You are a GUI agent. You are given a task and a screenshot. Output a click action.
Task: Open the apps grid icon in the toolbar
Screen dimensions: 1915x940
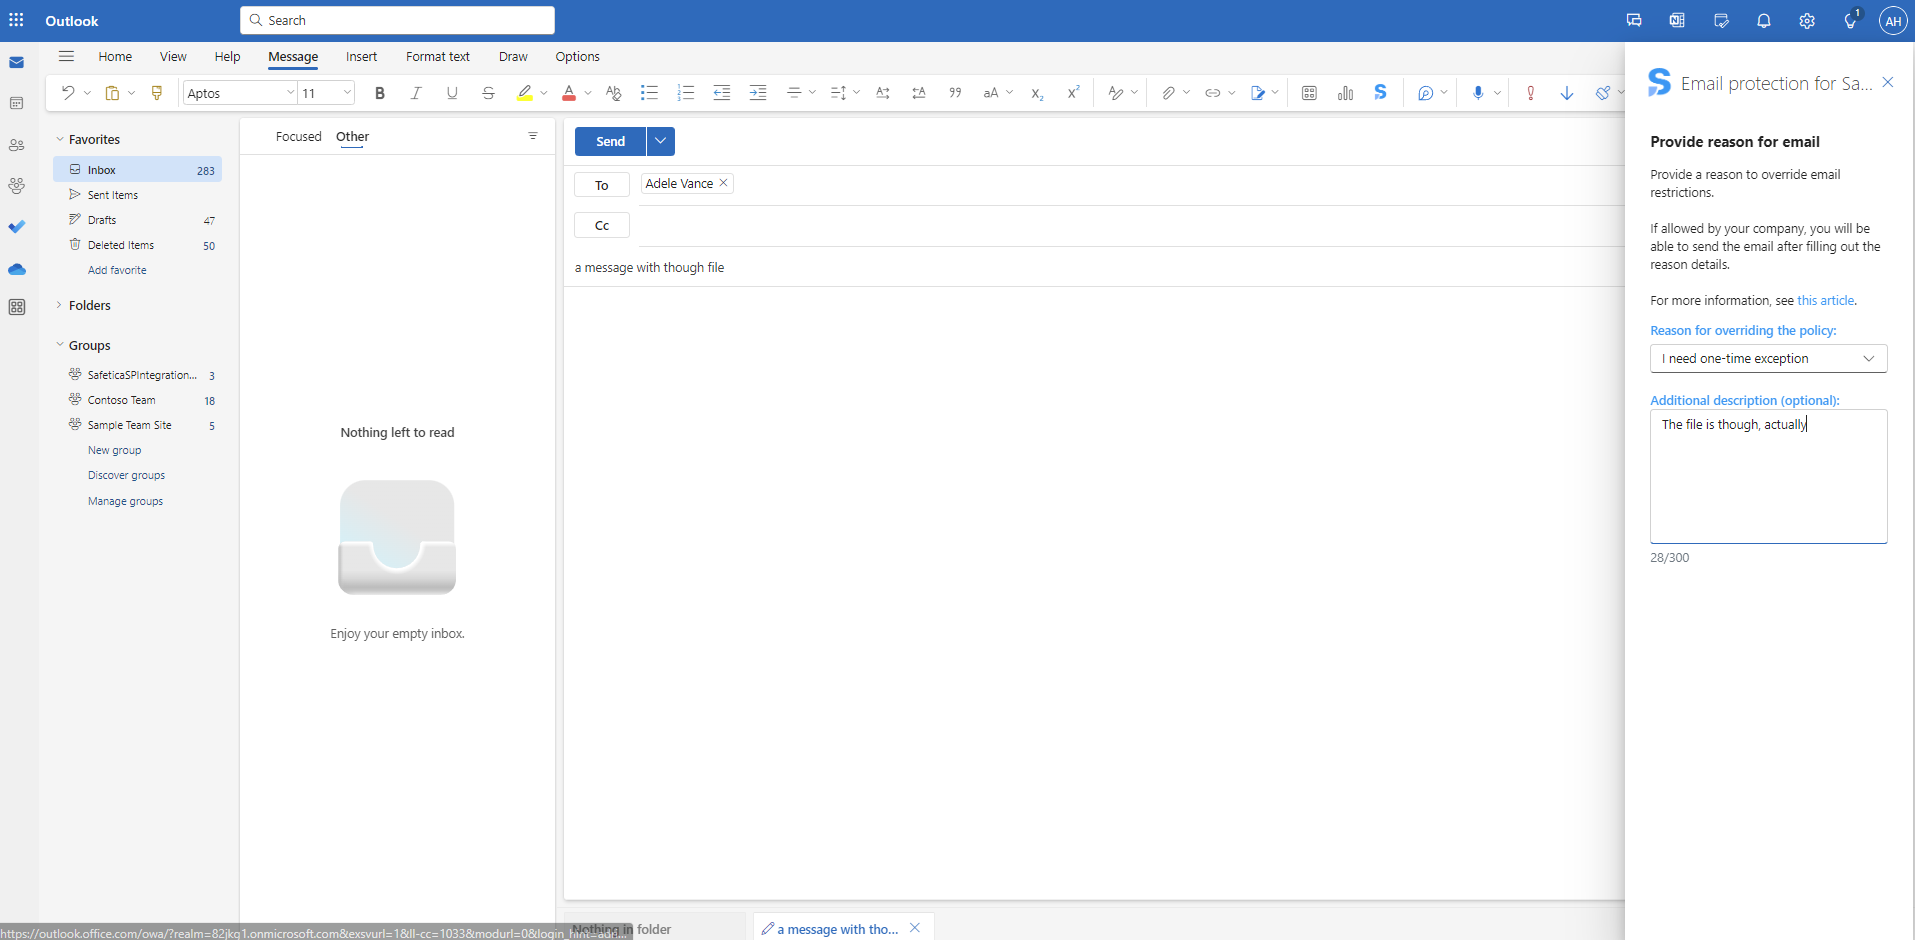[x=1309, y=93]
